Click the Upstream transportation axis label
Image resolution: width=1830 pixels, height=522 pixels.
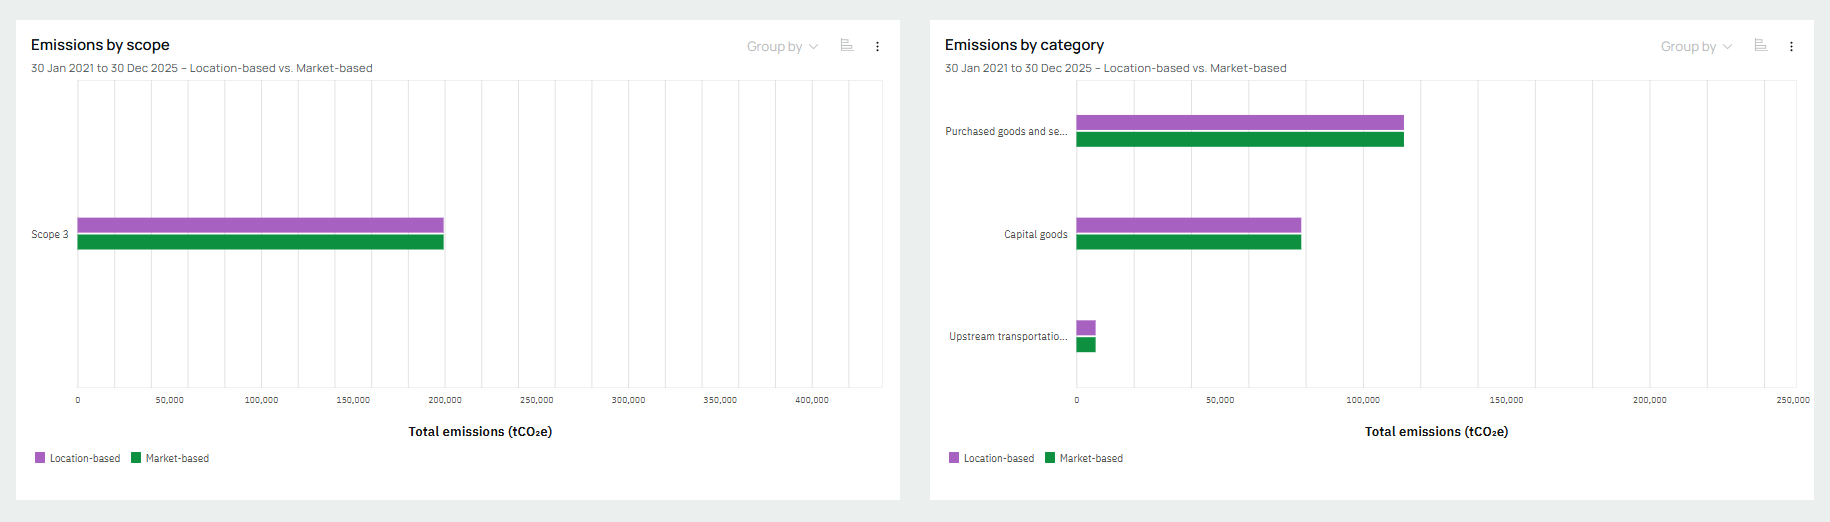(1008, 337)
